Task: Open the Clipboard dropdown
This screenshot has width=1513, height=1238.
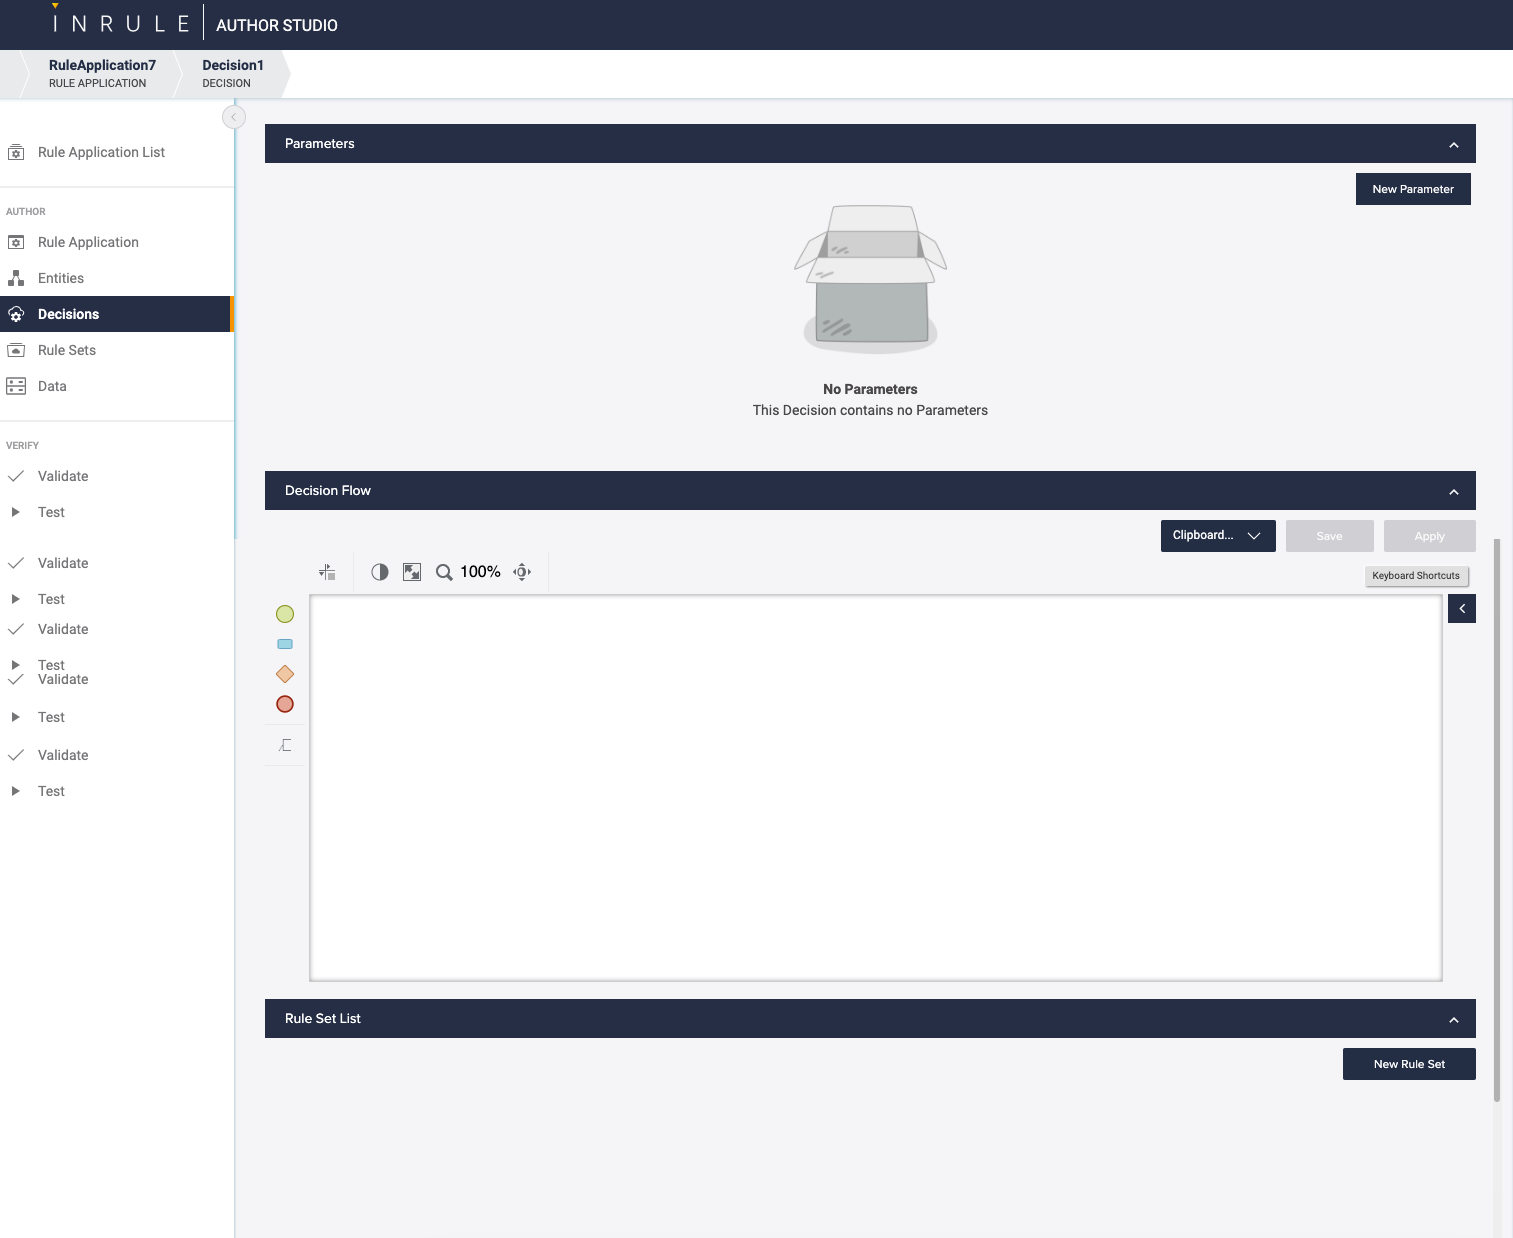Action: click(1217, 536)
